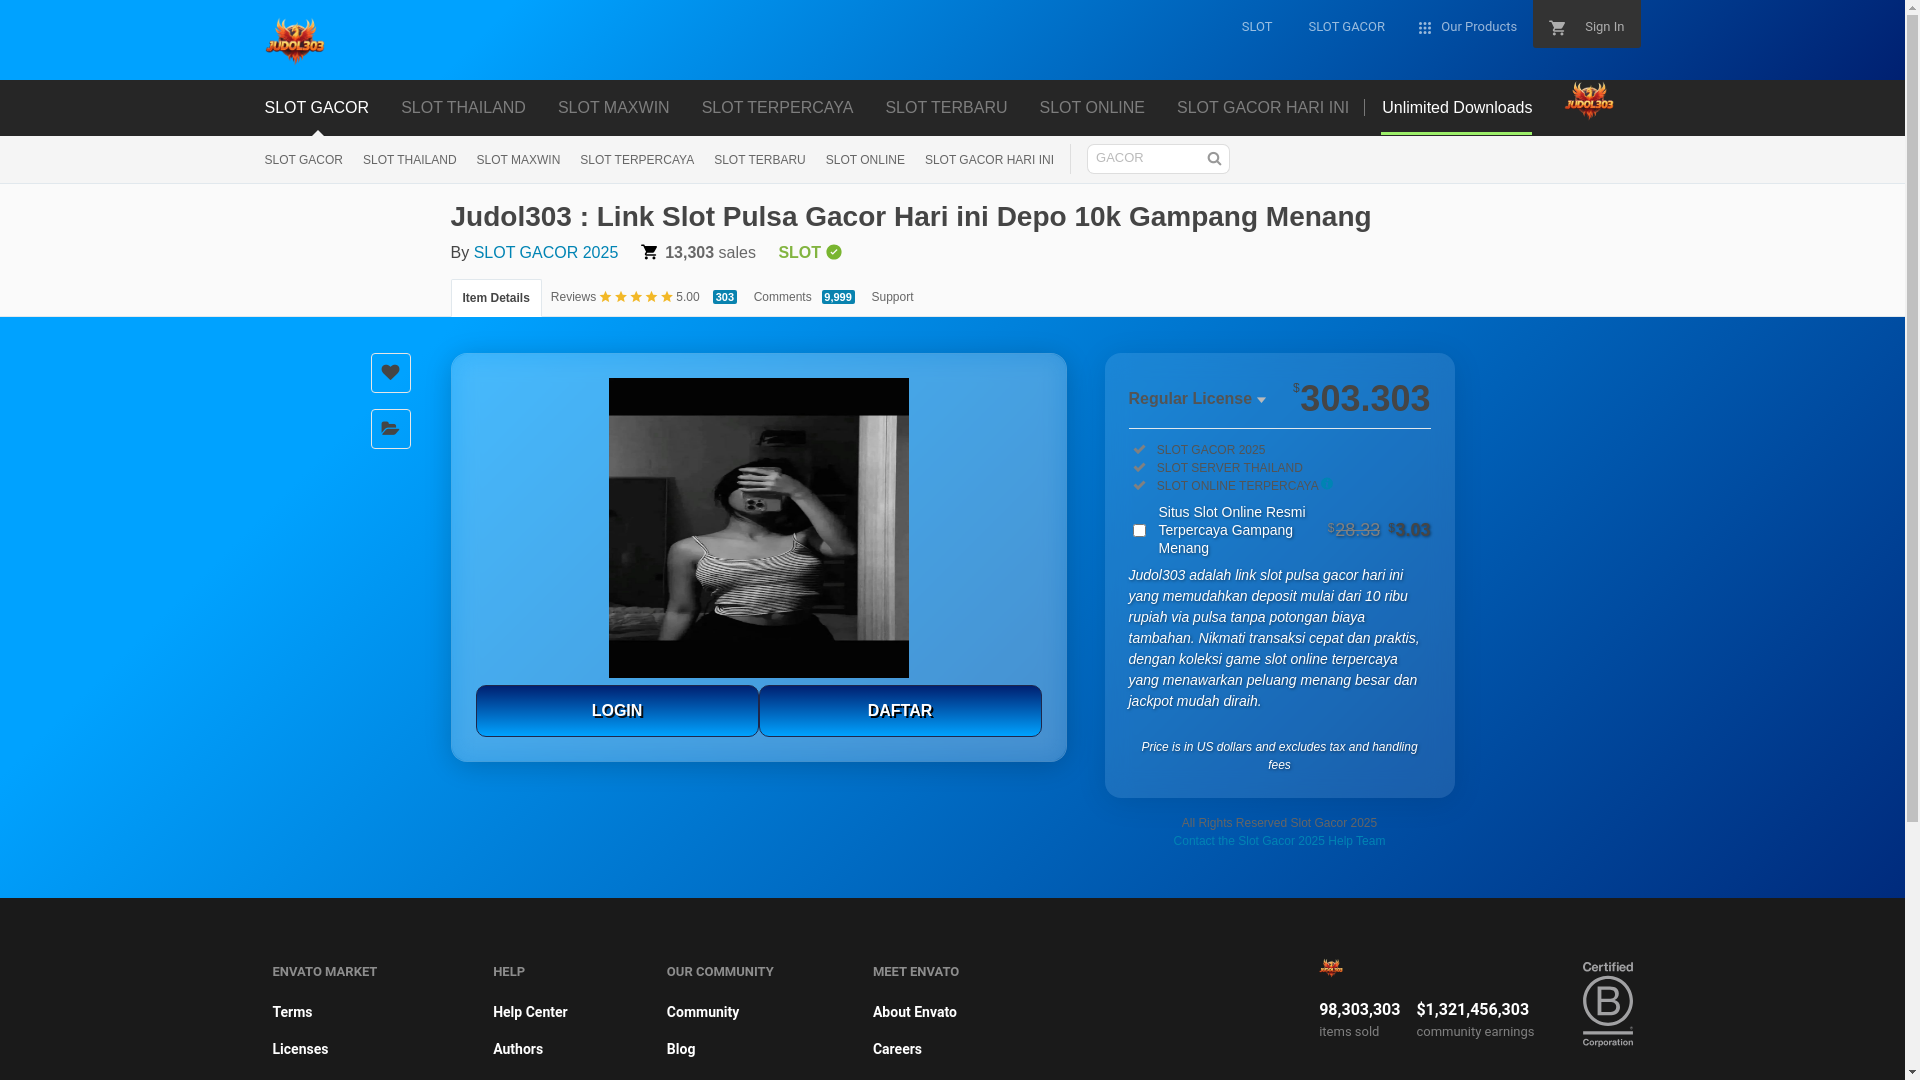Screen dimensions: 1920x1080
Task: Click the Certified B Corporation badge
Action: tap(1607, 1004)
